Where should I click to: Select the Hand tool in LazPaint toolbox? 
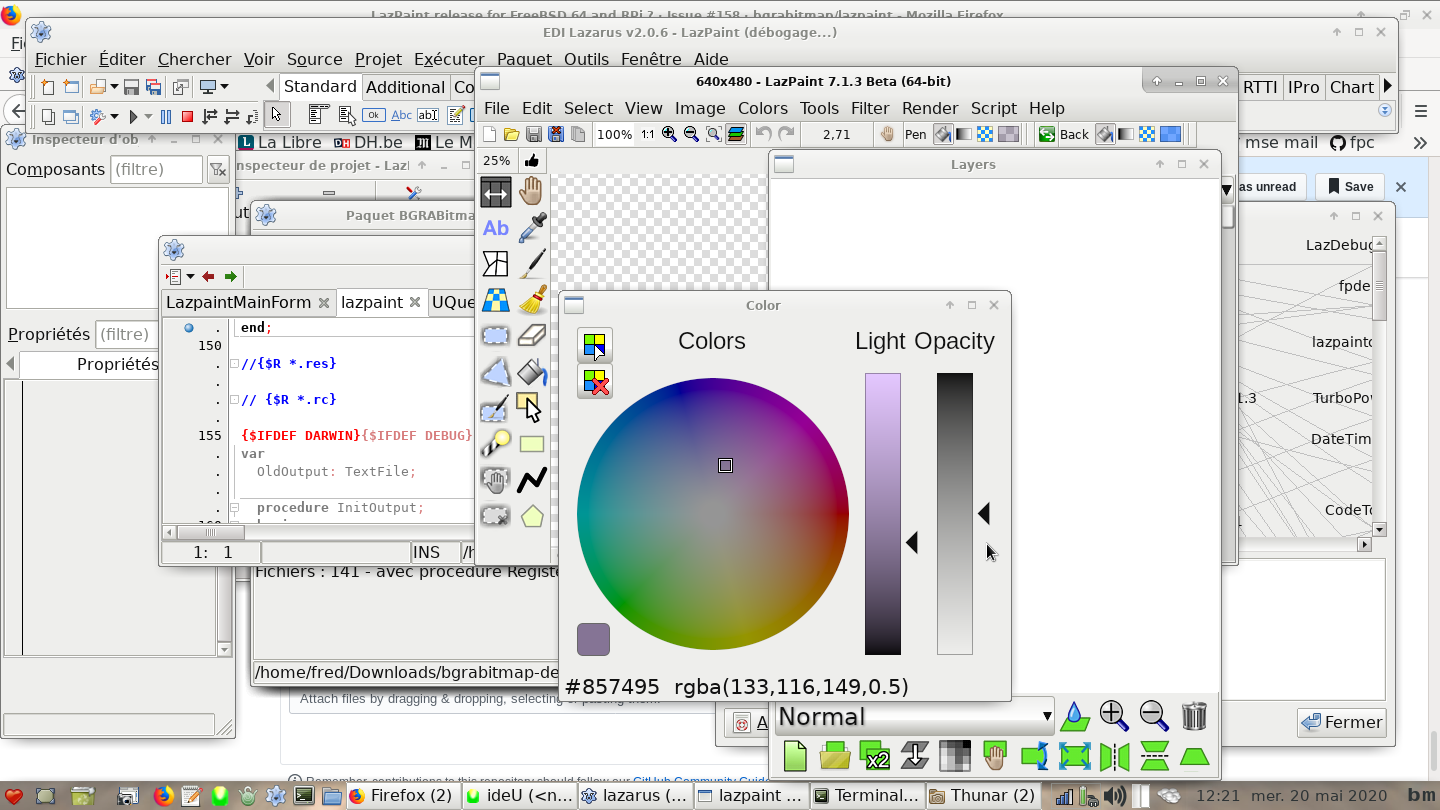point(533,191)
